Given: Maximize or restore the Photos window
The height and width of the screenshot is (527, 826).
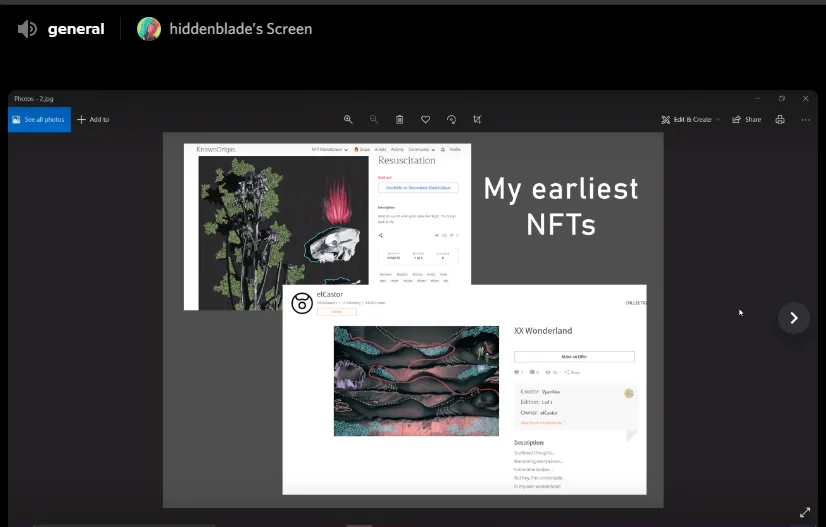Looking at the screenshot, I should (x=782, y=99).
